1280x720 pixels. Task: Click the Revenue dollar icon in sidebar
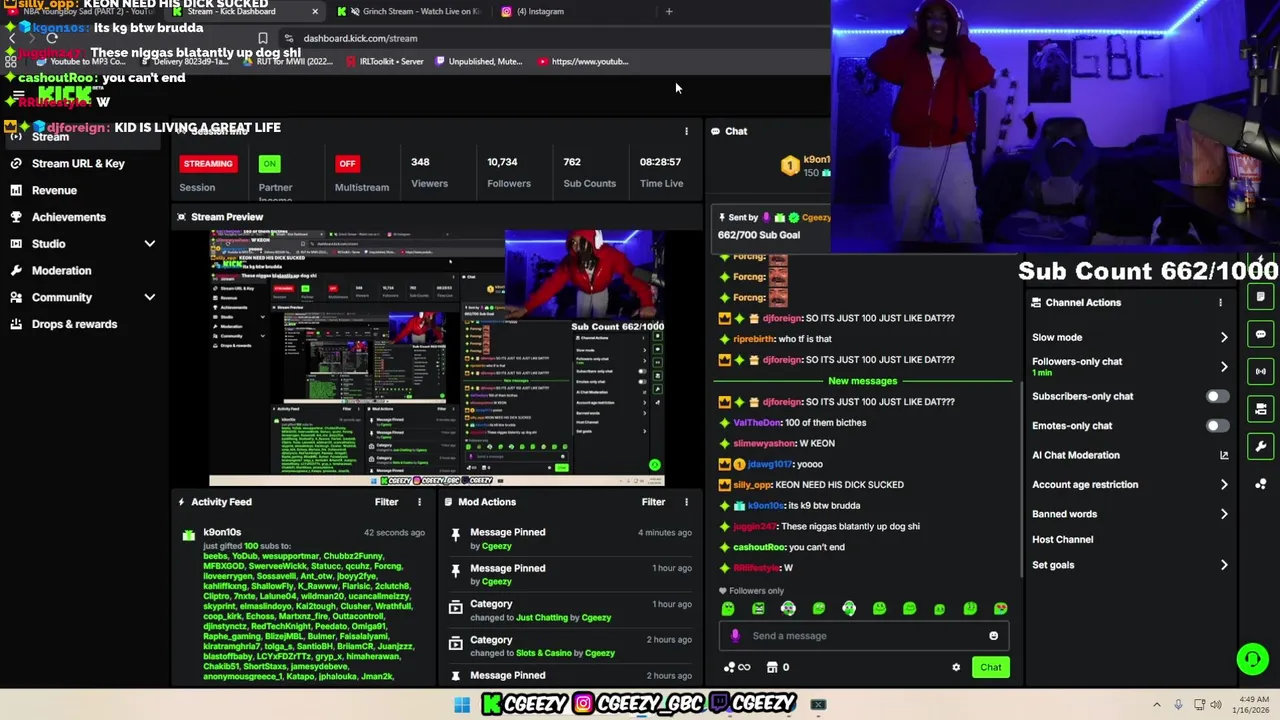[x=16, y=190]
